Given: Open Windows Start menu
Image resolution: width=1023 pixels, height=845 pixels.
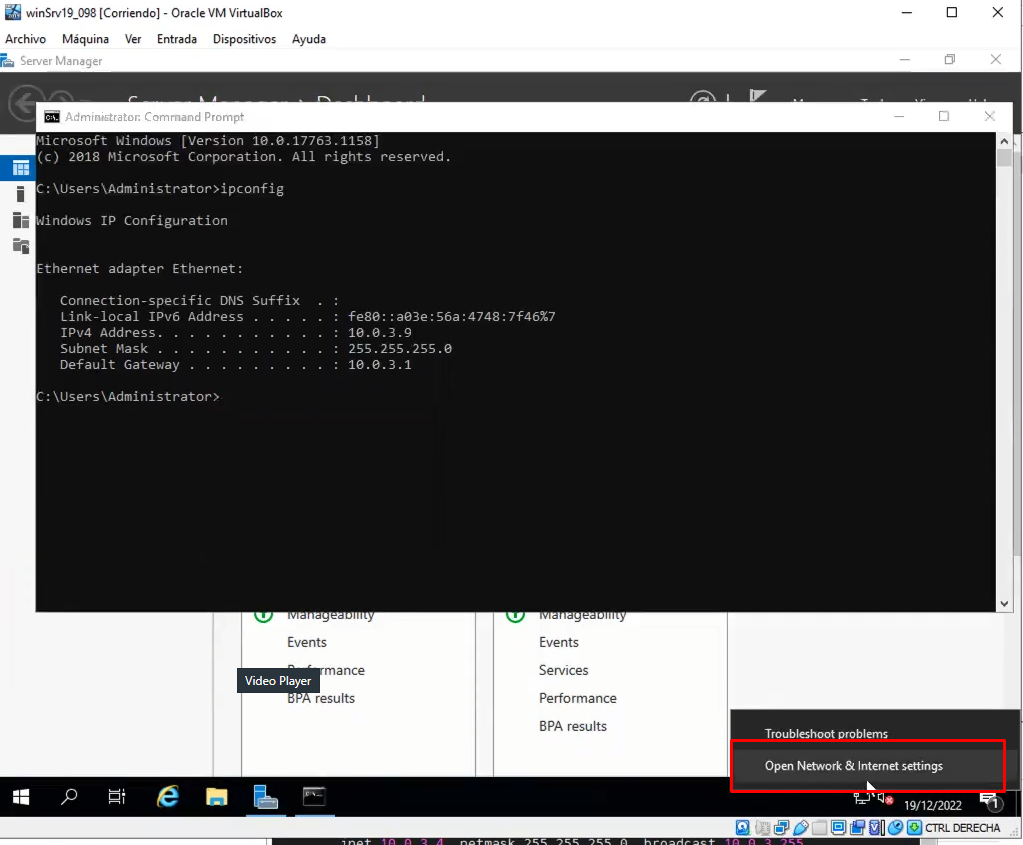Looking at the screenshot, I should point(21,797).
